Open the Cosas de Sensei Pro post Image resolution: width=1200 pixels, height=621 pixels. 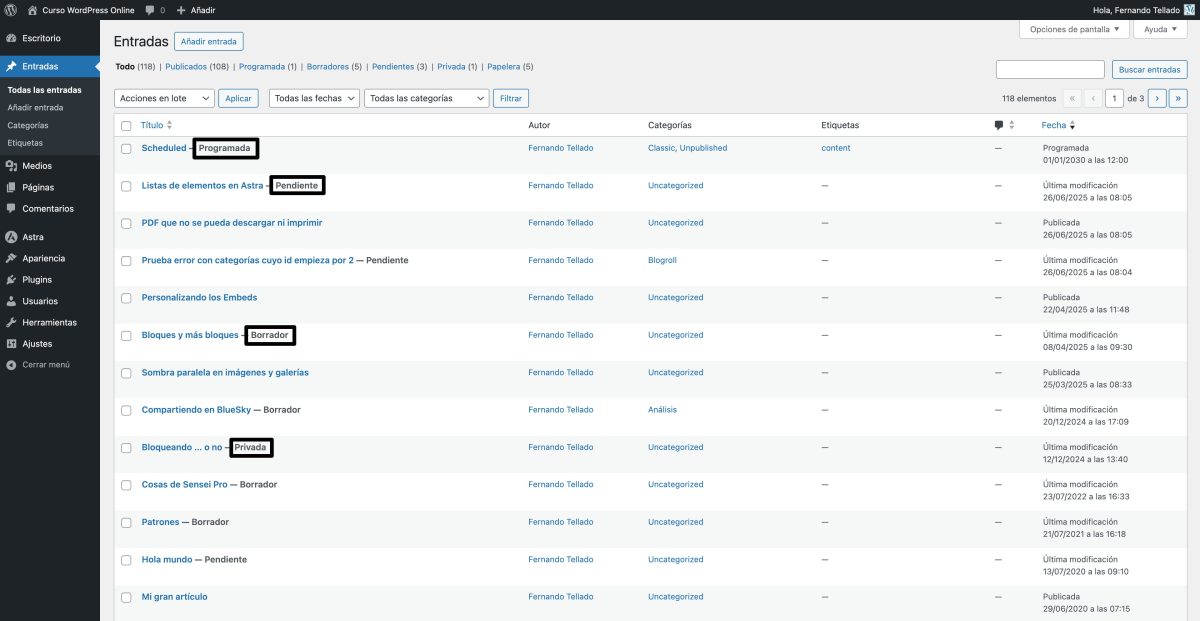click(x=185, y=484)
